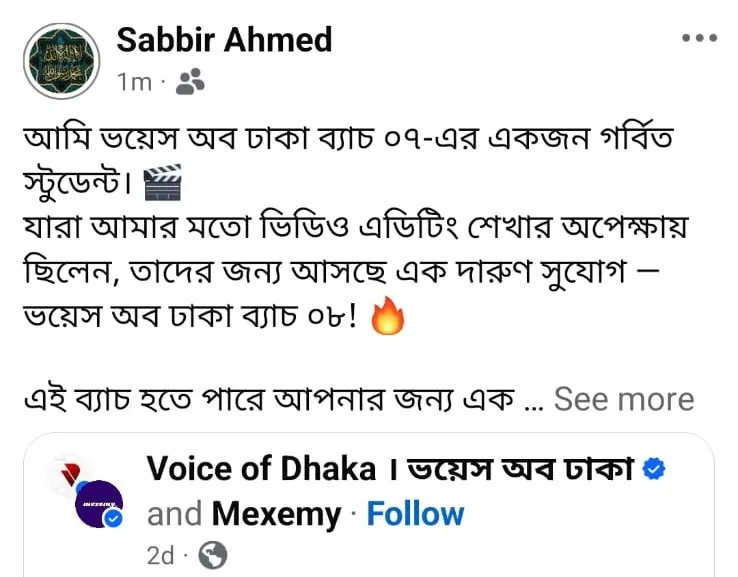Click the friends audience icon
Viewport: 738px width, 577px height.
pyautogui.click(x=189, y=83)
